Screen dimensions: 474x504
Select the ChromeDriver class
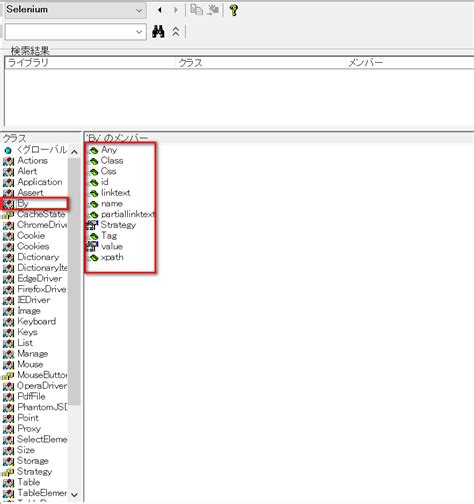[35, 225]
